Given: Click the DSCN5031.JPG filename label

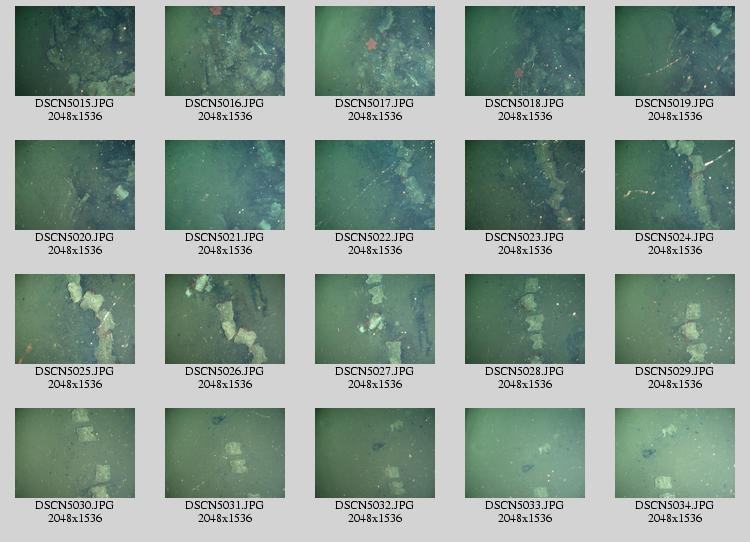Looking at the screenshot, I should click(x=225, y=505).
